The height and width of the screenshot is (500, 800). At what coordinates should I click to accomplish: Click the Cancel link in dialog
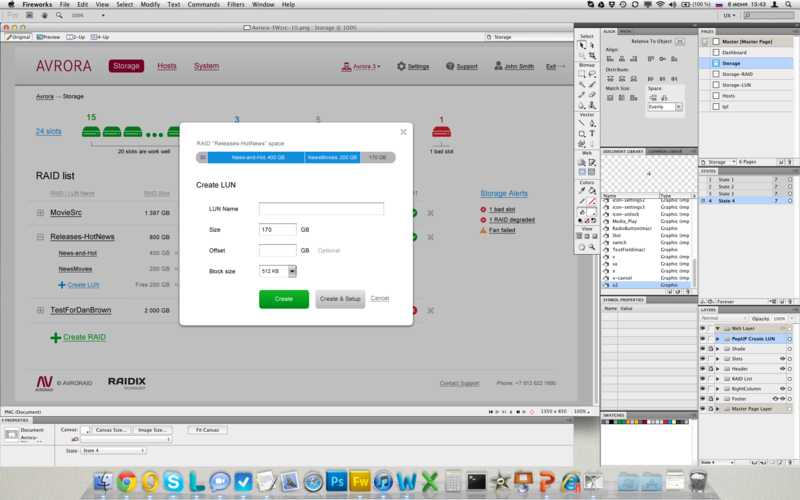380,298
